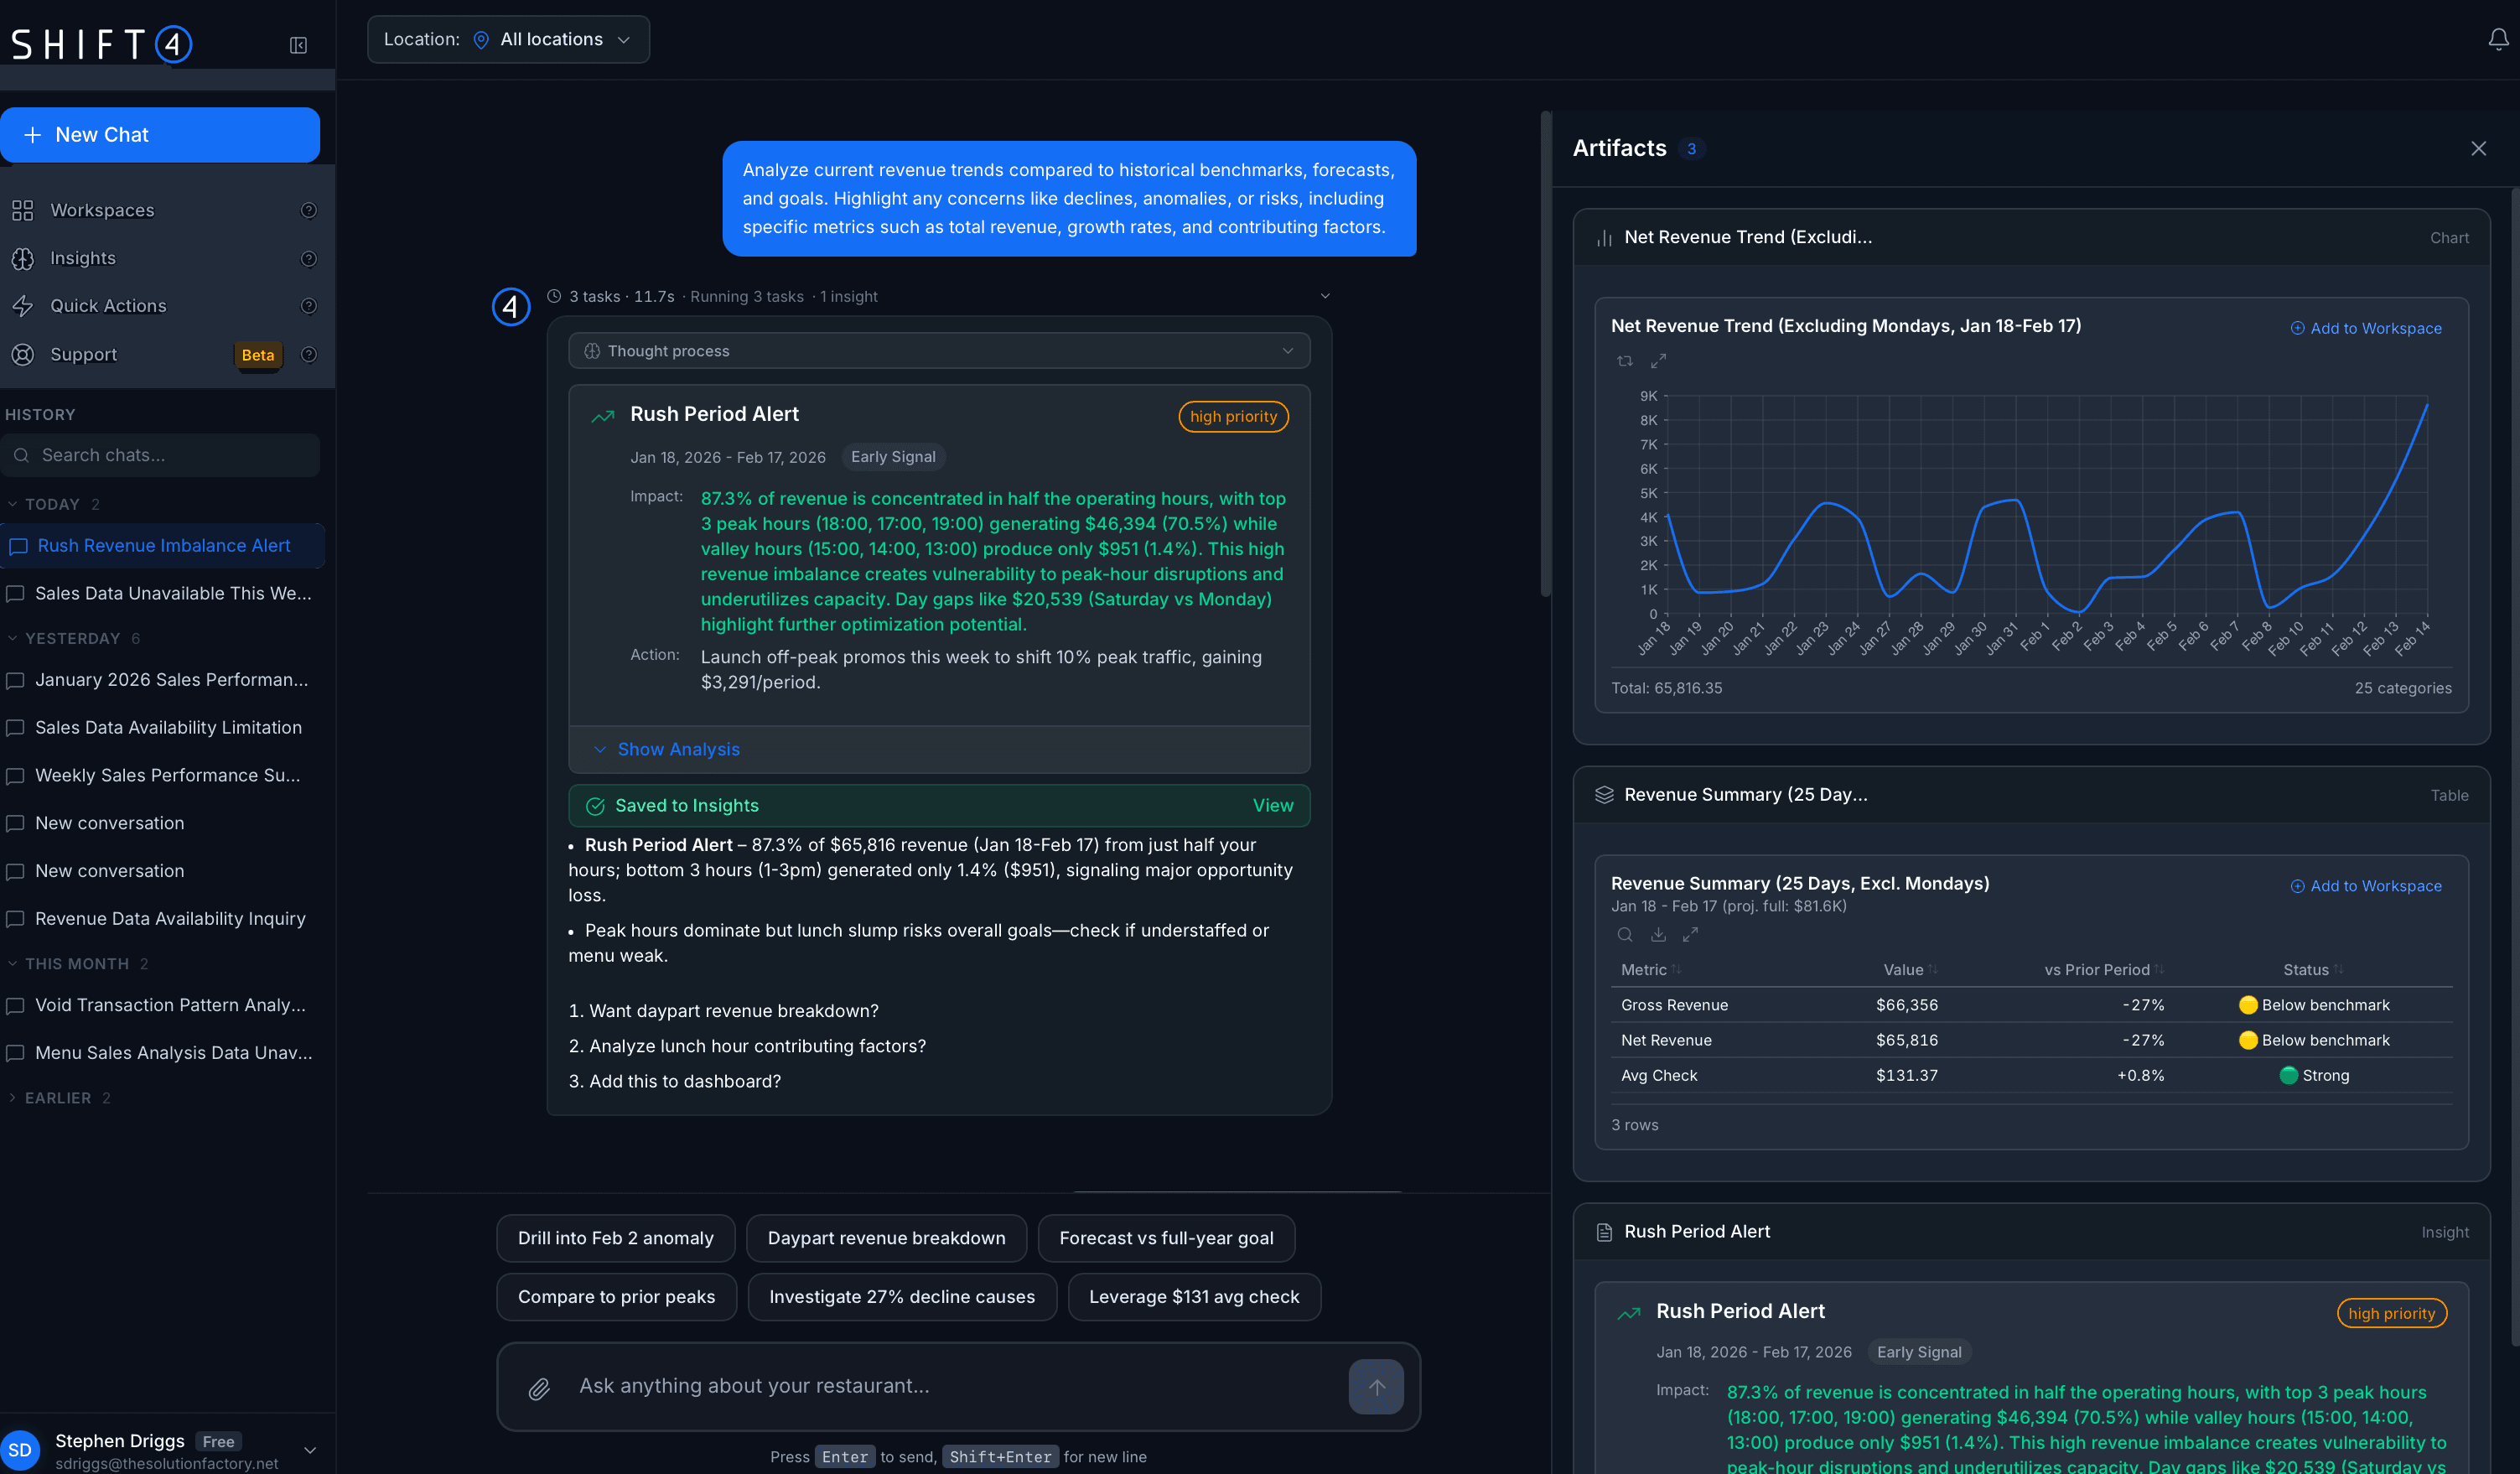Collapse the sidebar panel icon

[298, 45]
